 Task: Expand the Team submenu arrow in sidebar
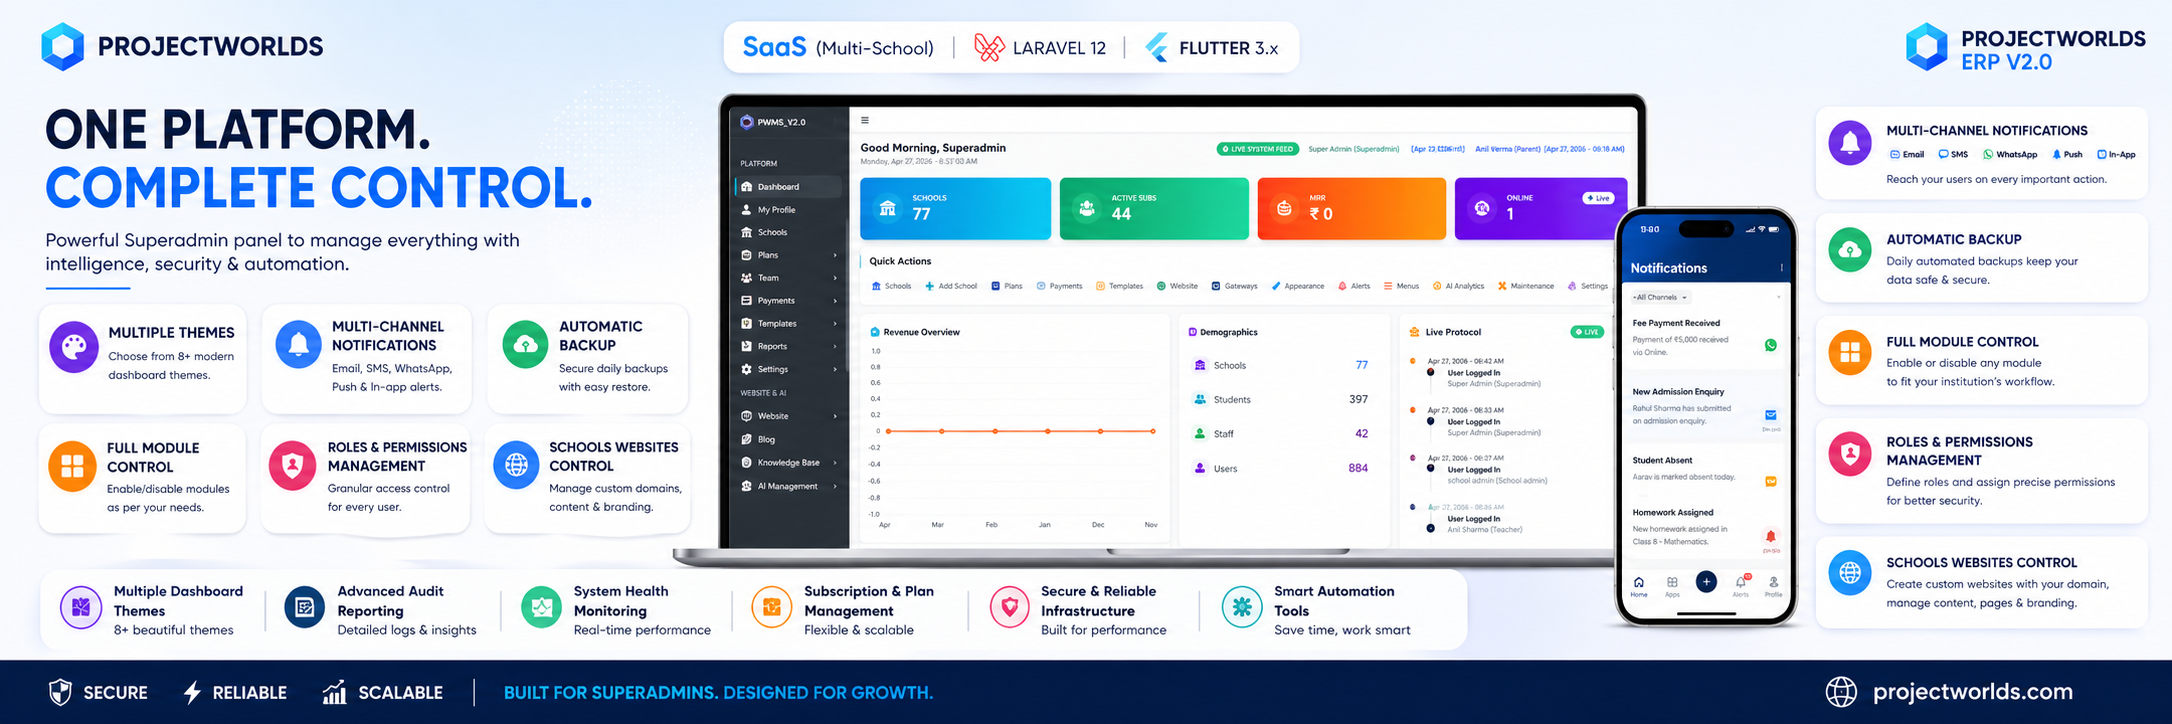point(835,278)
